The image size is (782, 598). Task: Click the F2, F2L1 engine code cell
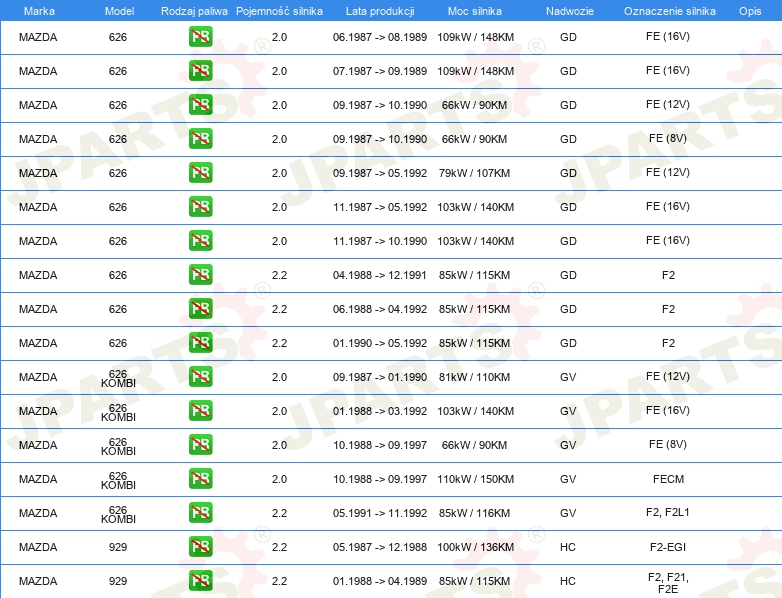(667, 512)
